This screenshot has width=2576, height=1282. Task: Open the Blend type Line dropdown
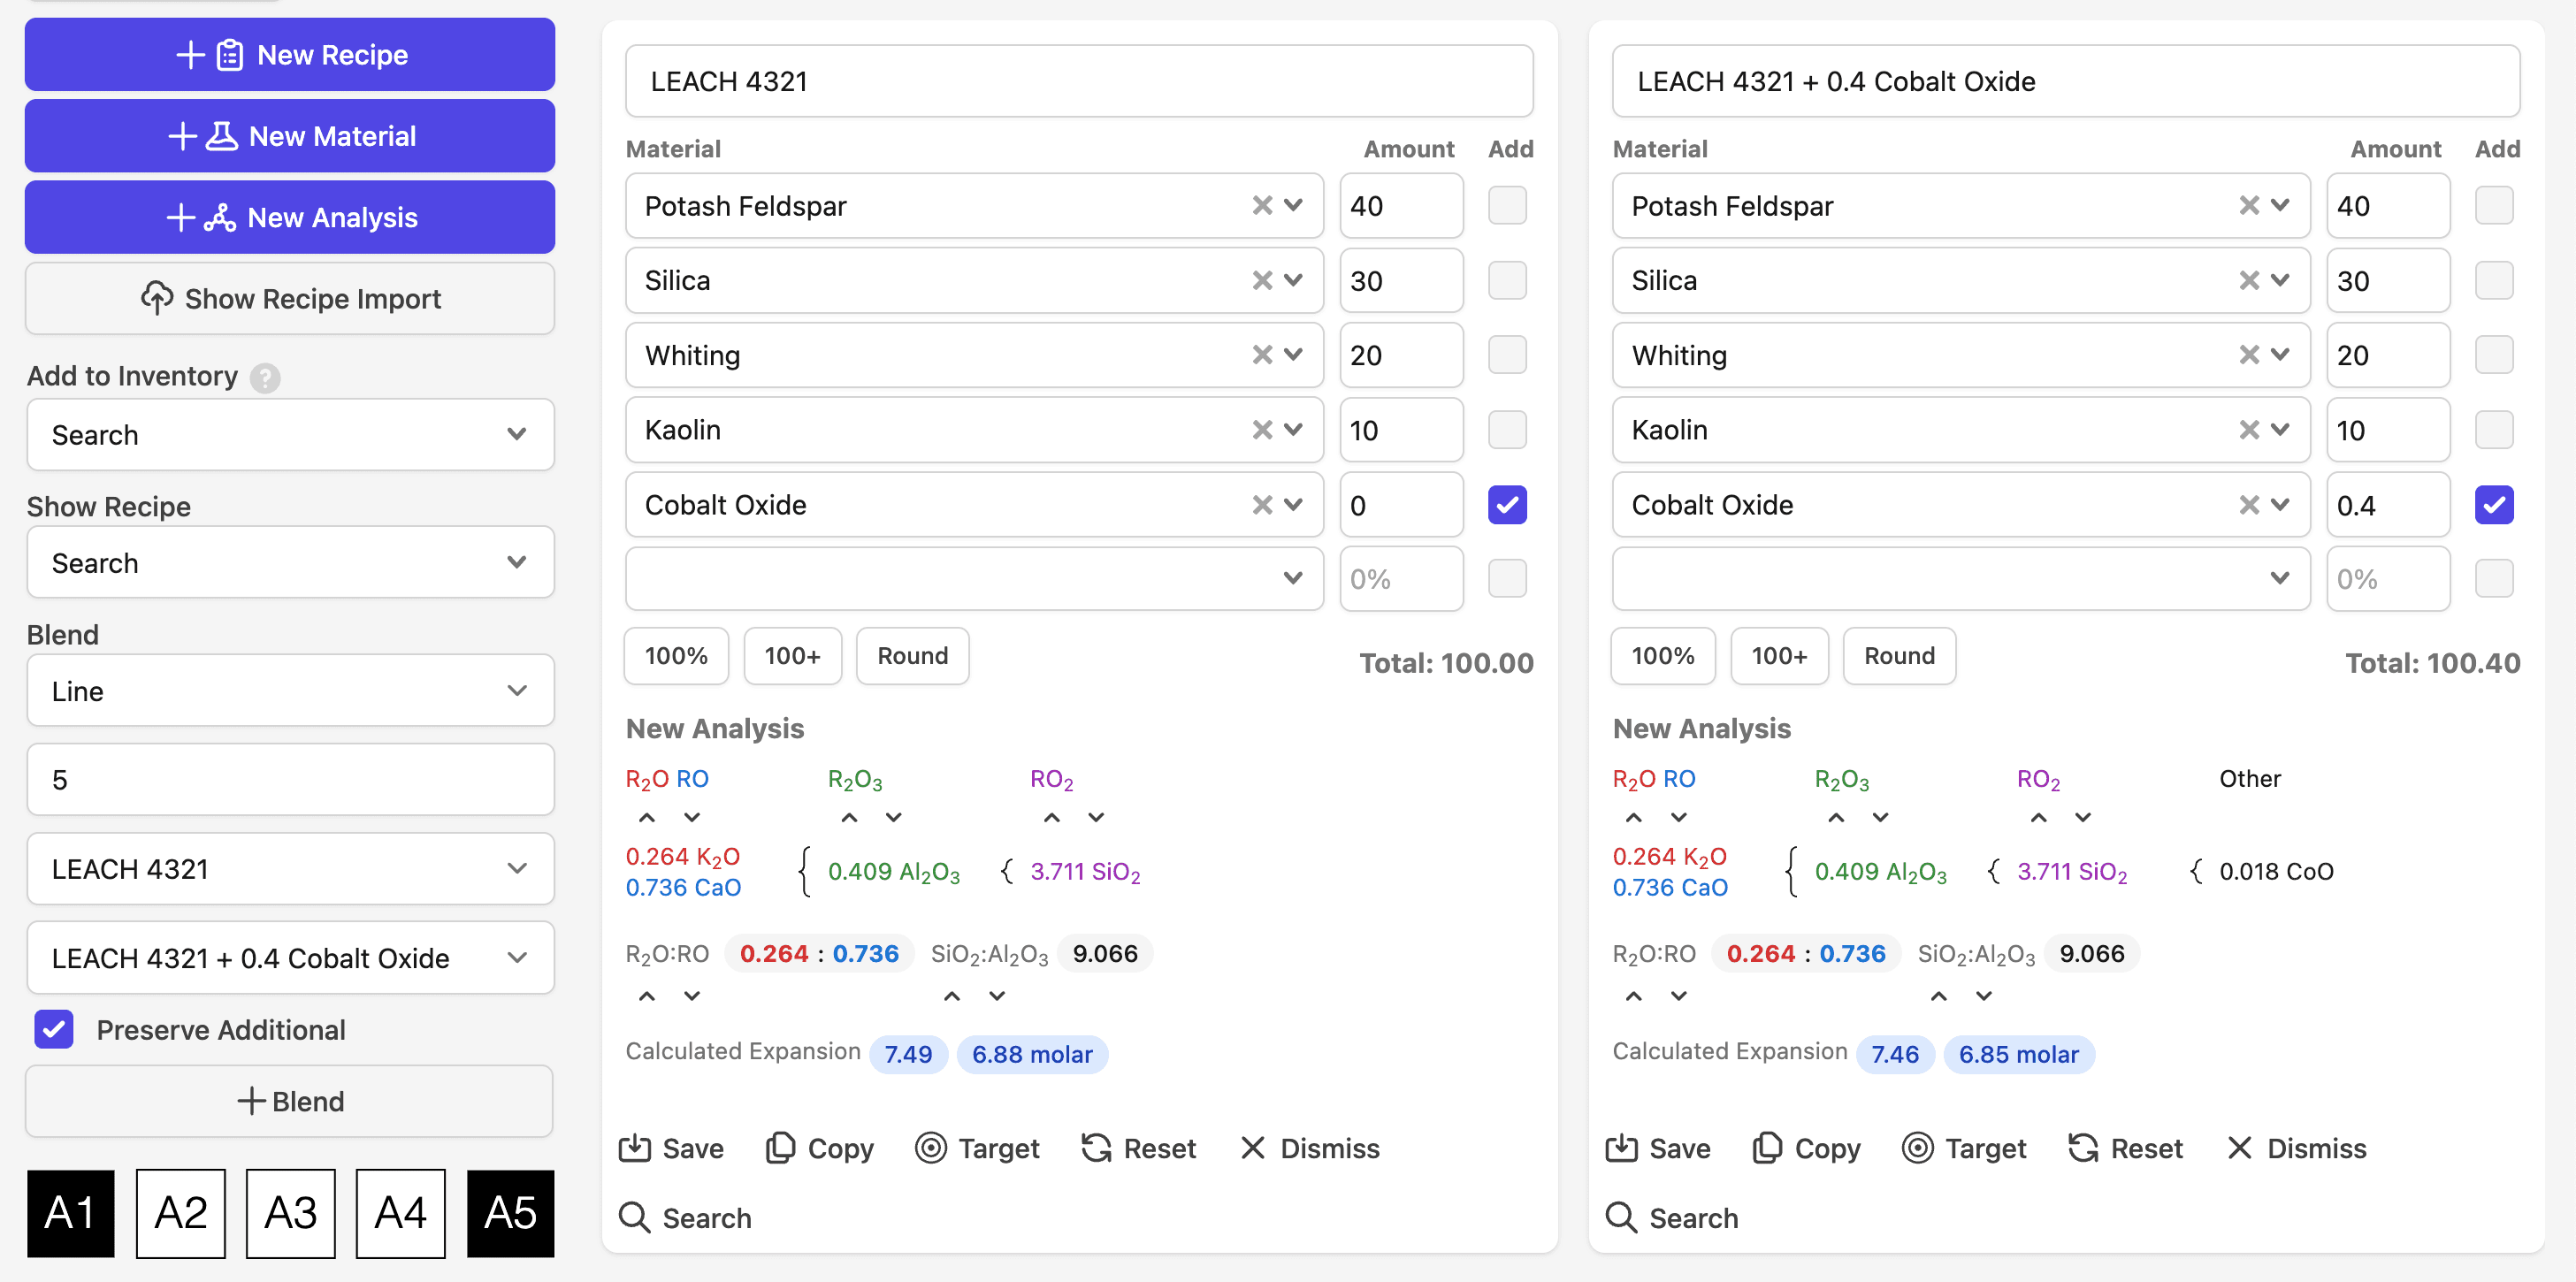pyautogui.click(x=290, y=691)
